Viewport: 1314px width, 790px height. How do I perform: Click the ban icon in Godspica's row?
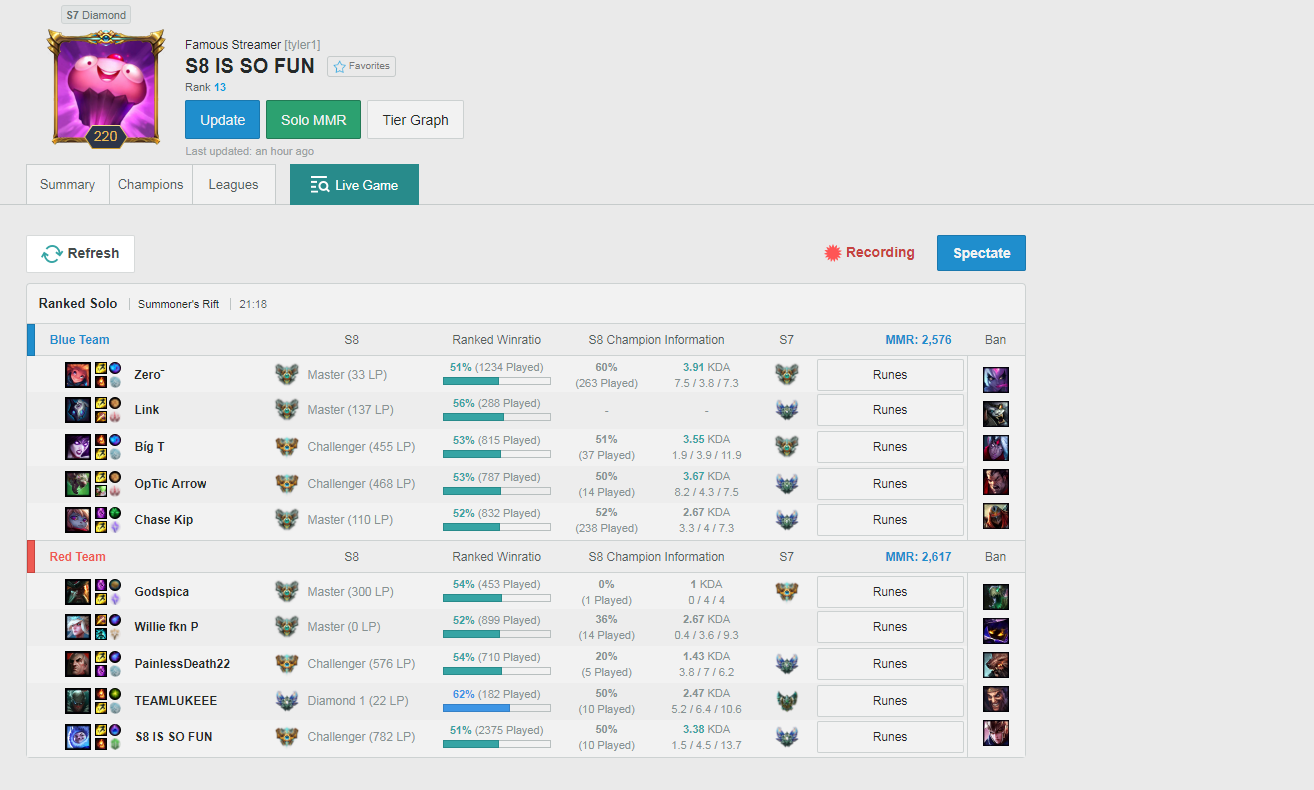pos(995,597)
